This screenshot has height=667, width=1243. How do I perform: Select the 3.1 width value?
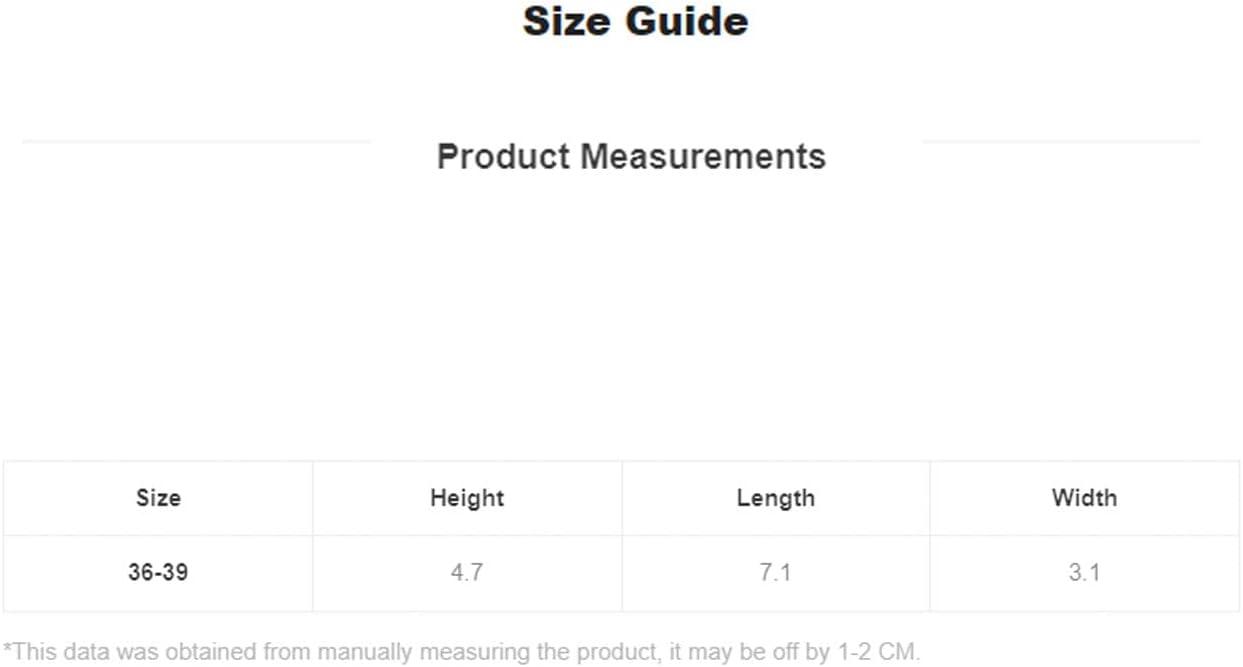click(1084, 573)
